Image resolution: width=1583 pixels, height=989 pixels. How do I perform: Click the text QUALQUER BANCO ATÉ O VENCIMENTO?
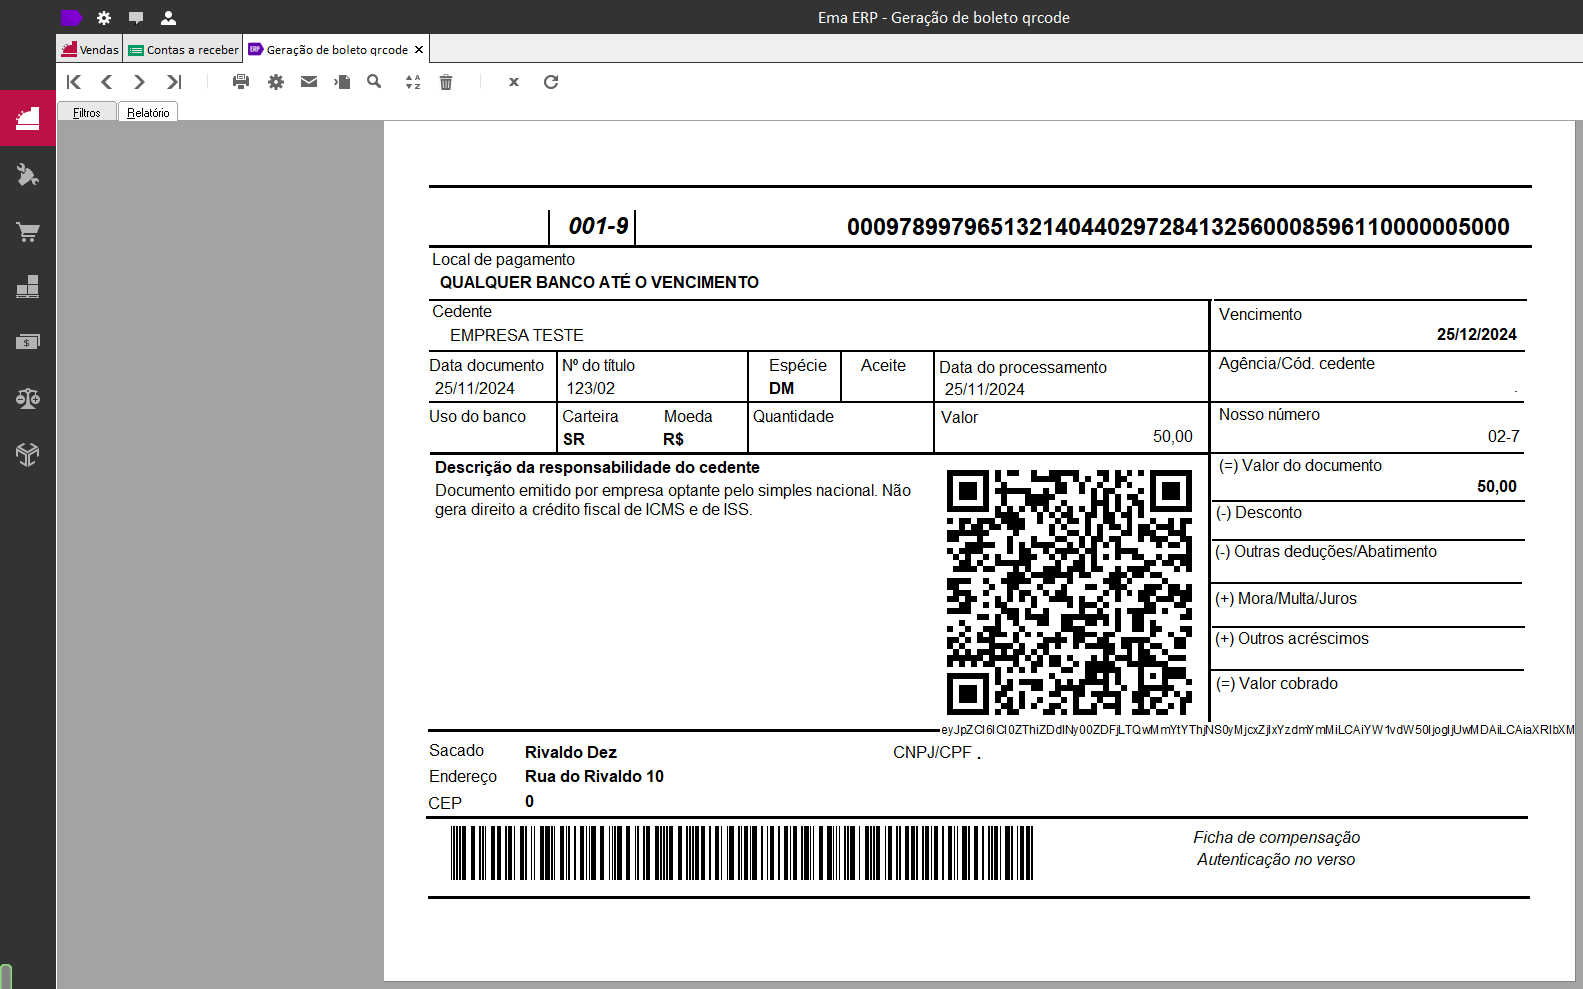point(599,282)
